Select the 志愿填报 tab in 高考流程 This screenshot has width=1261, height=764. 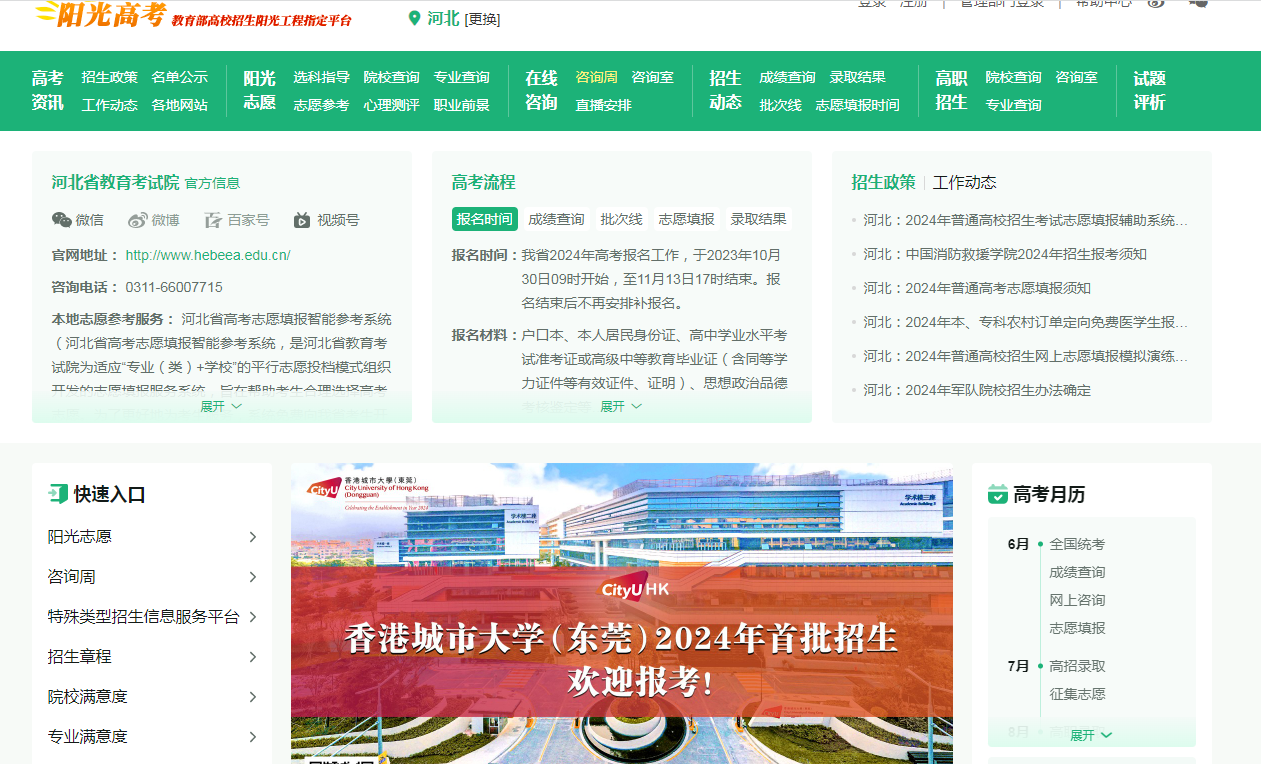click(x=686, y=219)
